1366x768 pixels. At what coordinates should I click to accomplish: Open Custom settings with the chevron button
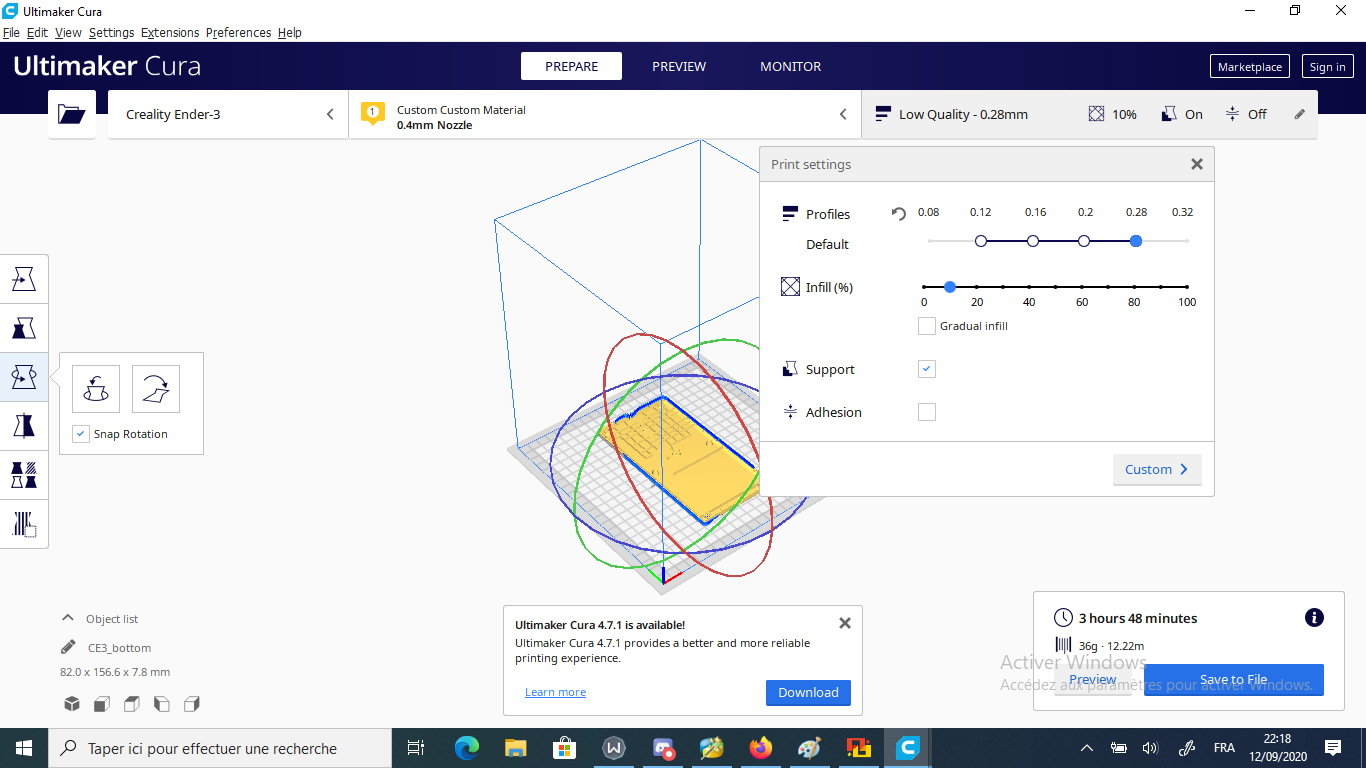click(x=1157, y=469)
